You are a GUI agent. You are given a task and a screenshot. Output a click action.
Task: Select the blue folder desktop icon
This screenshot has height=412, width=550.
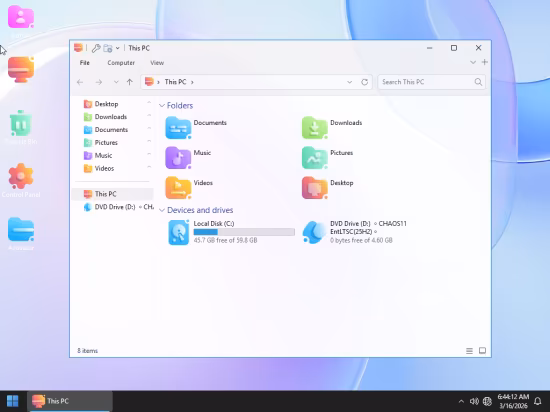coord(21,230)
